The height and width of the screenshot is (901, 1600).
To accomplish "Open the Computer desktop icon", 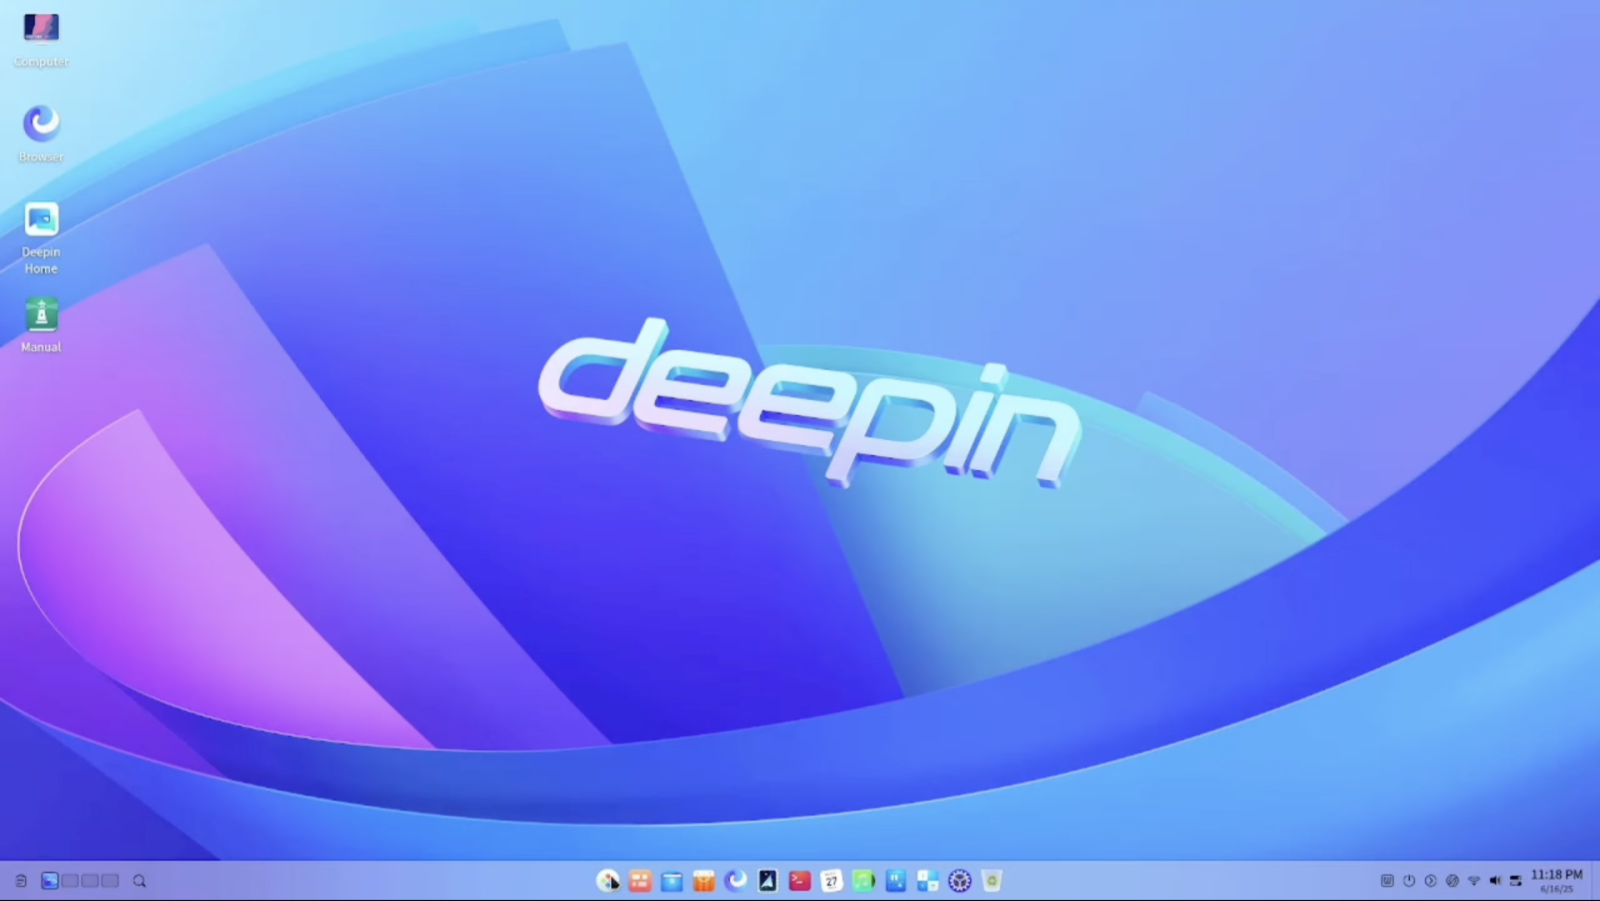I will pos(41,30).
